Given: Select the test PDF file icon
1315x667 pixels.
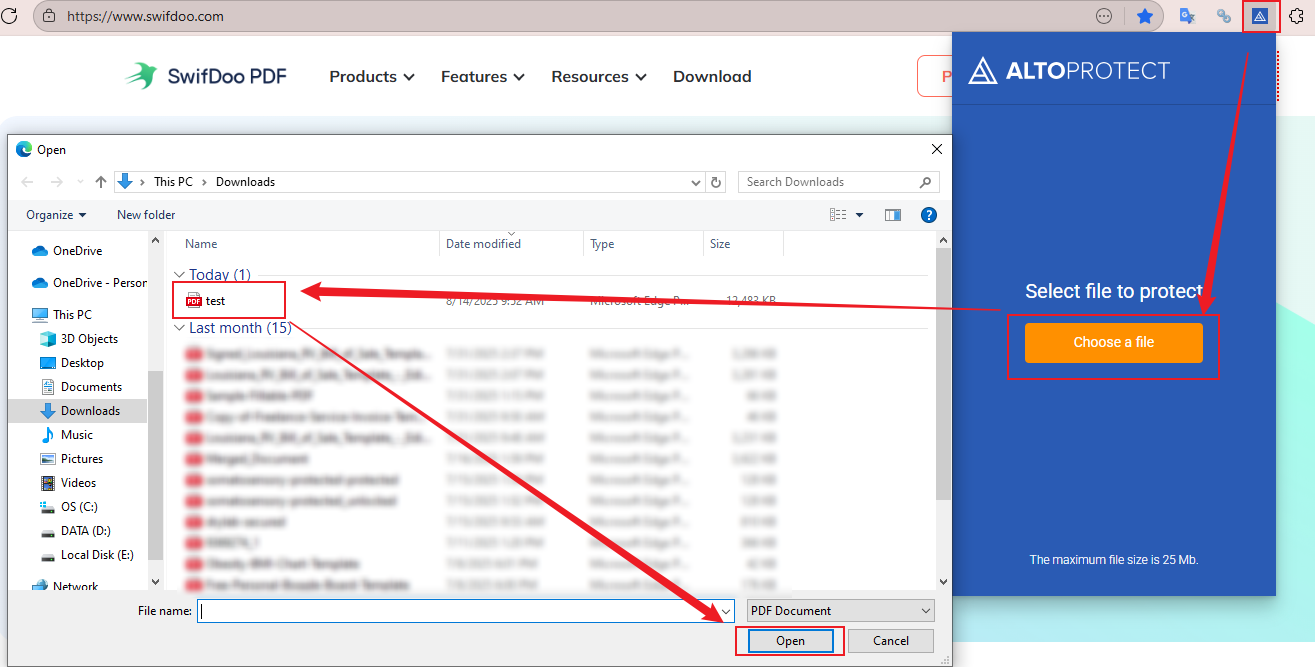Looking at the screenshot, I should pyautogui.click(x=194, y=301).
